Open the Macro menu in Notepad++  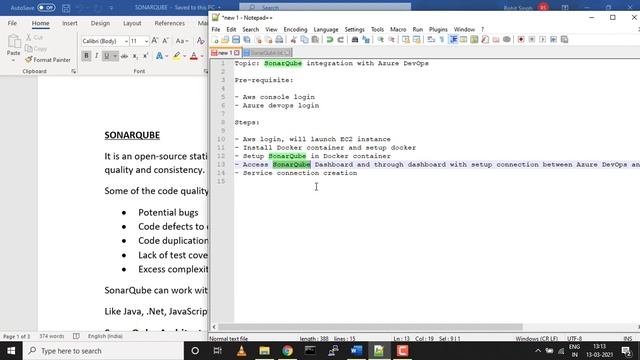tap(398, 29)
